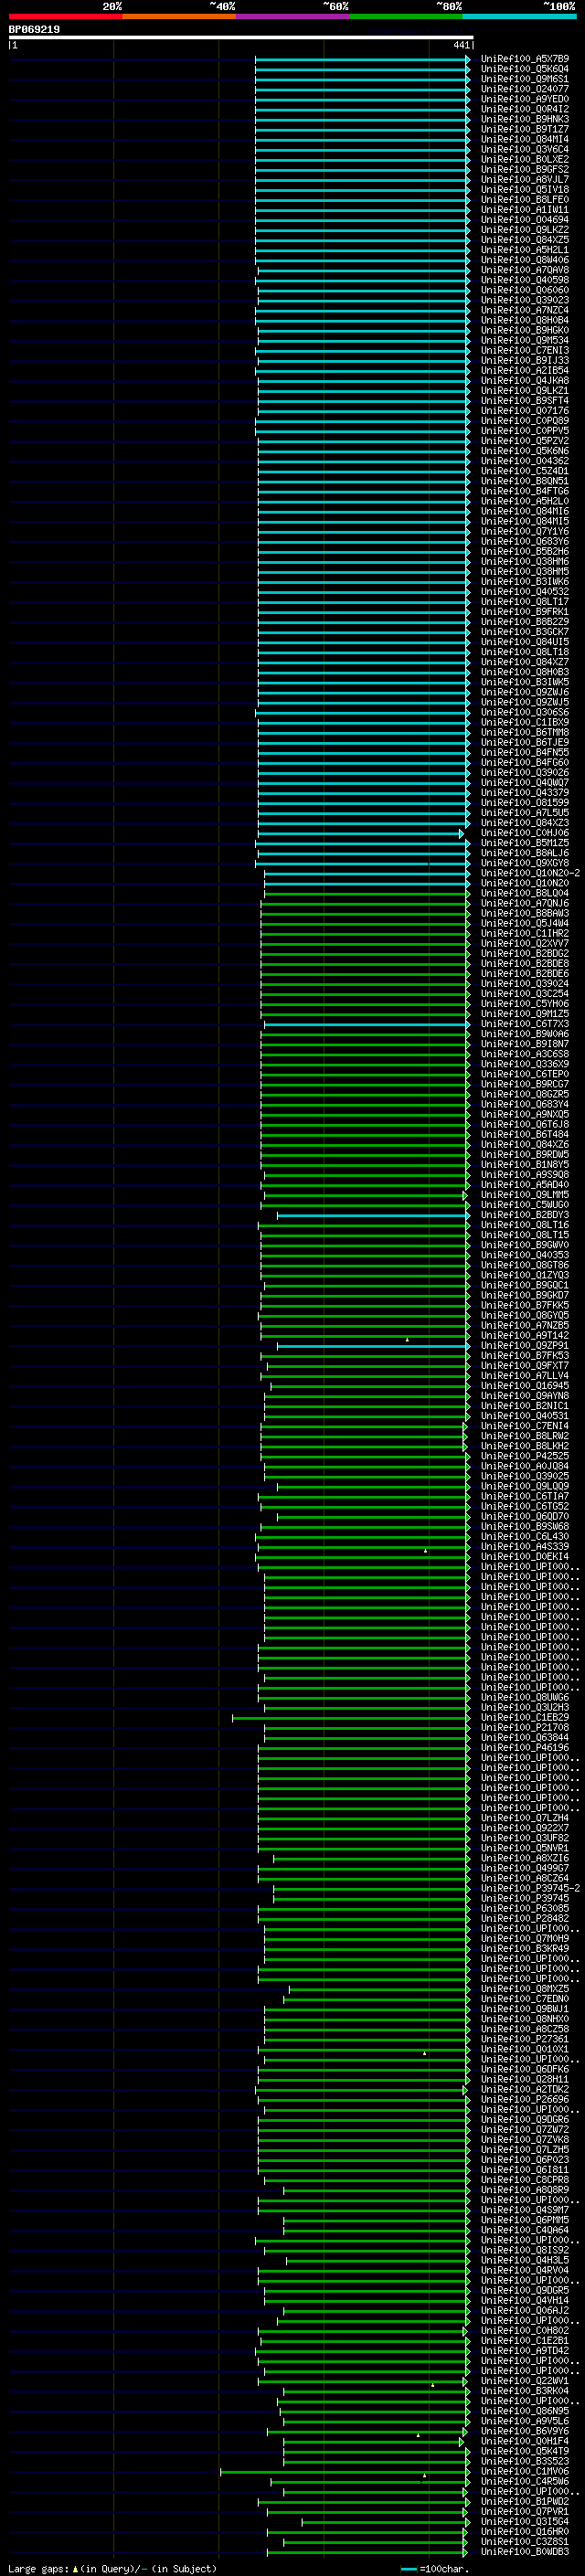Select the UniRef100_C6T7X3 label
Screen dimensions: 585x2576
(x=524, y=1024)
